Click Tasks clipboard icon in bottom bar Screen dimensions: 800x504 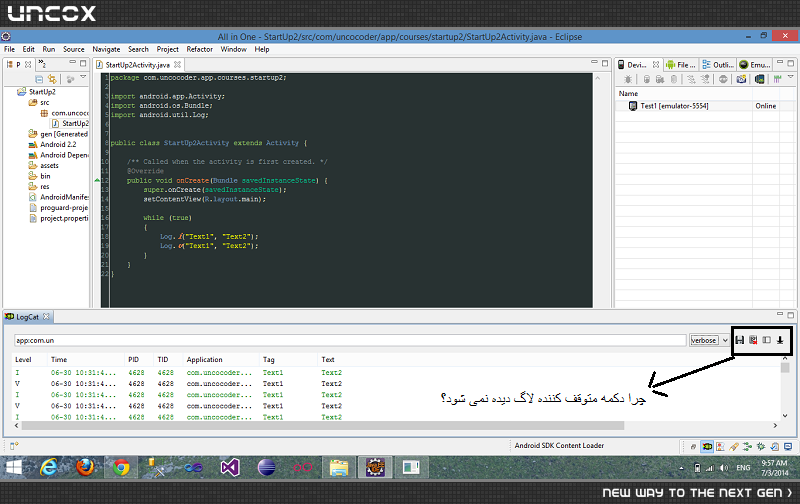(774, 447)
